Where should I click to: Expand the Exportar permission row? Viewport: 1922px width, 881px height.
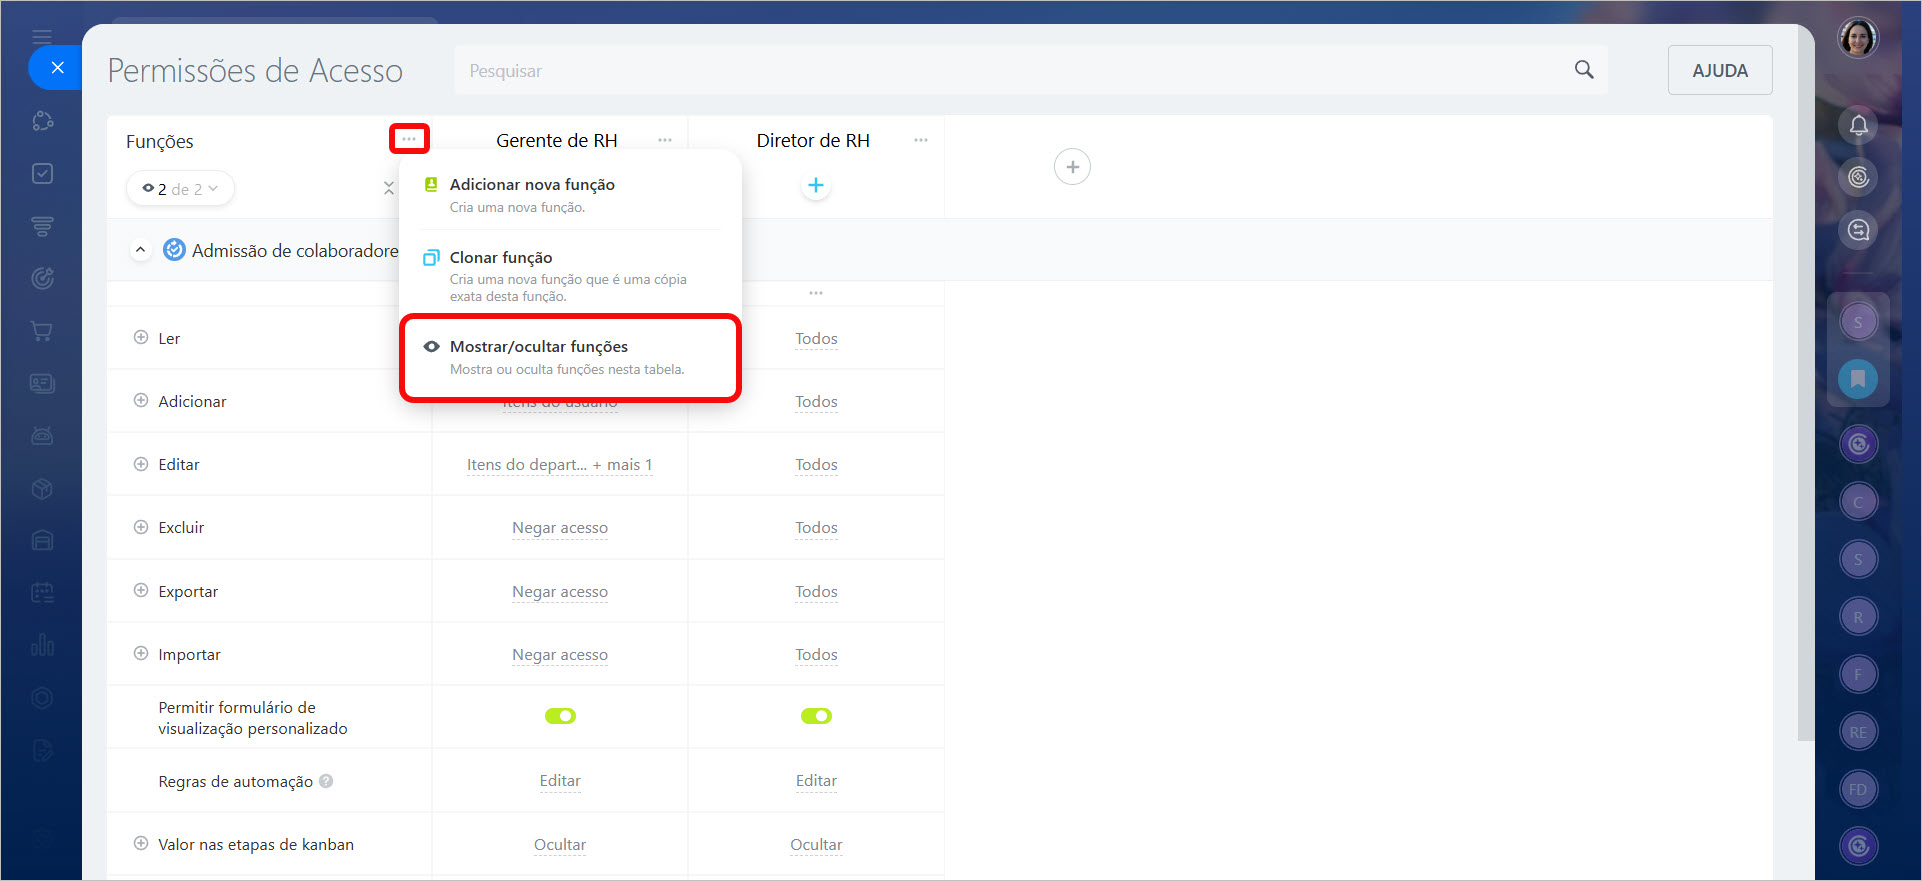tap(141, 590)
